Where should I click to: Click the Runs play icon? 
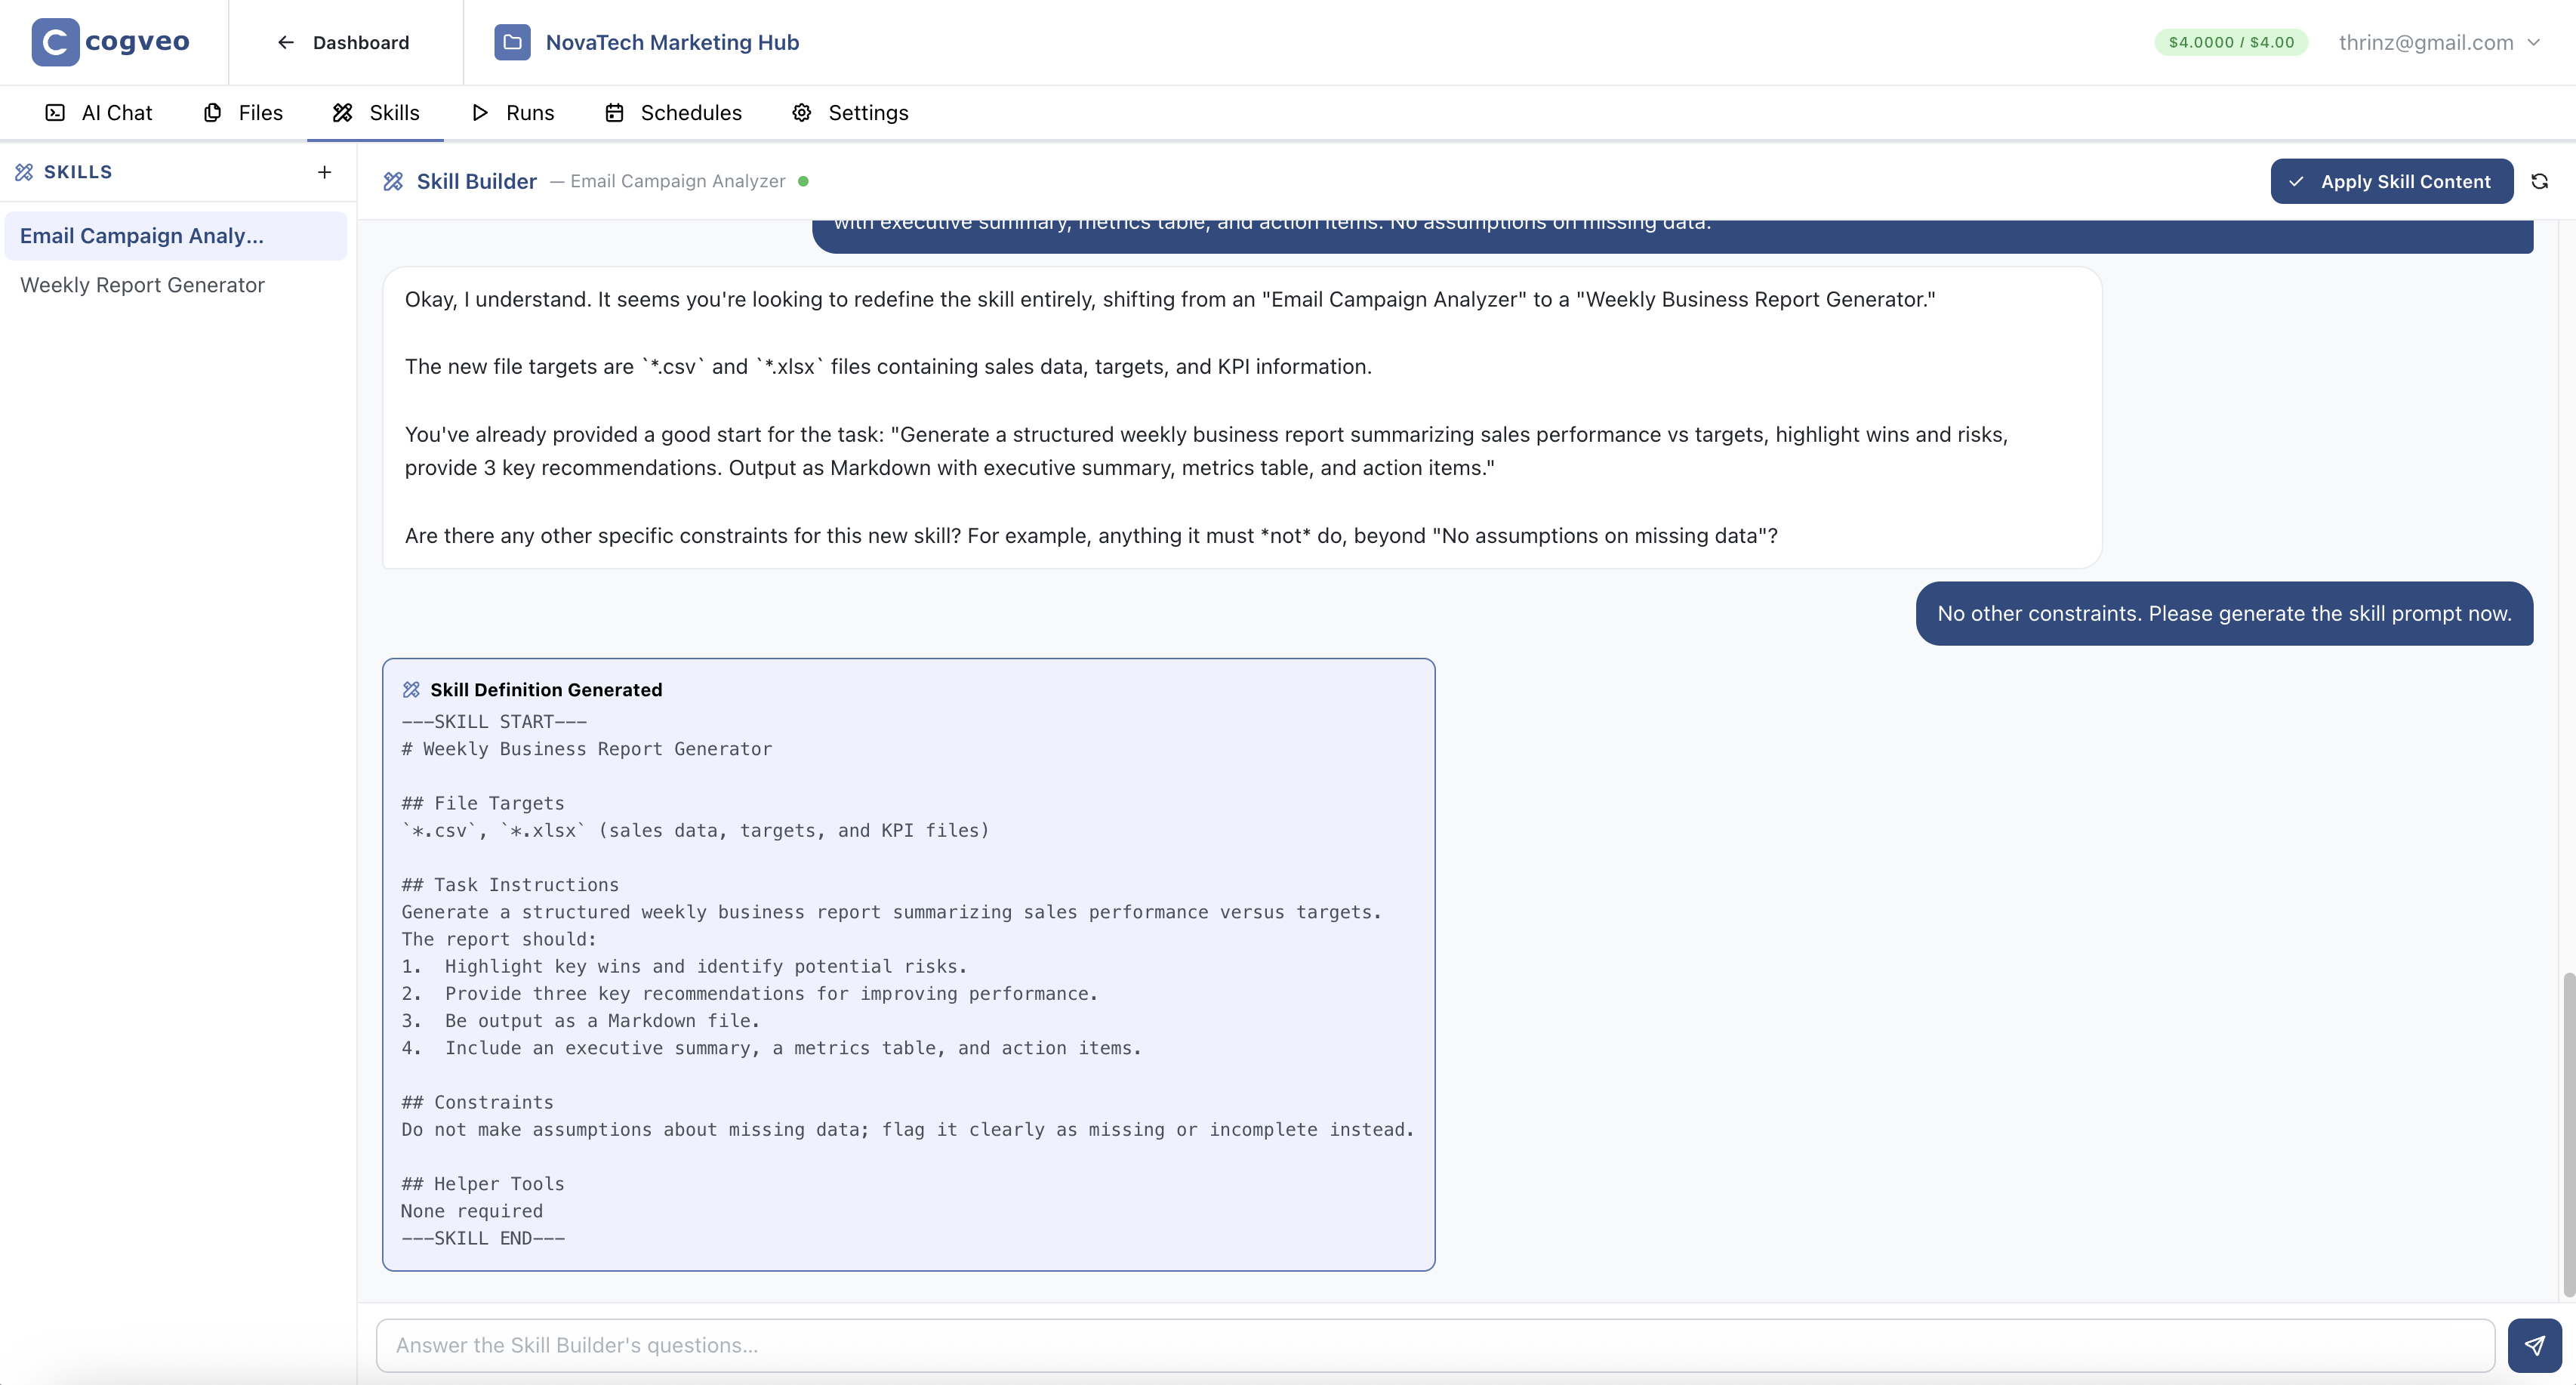[480, 113]
